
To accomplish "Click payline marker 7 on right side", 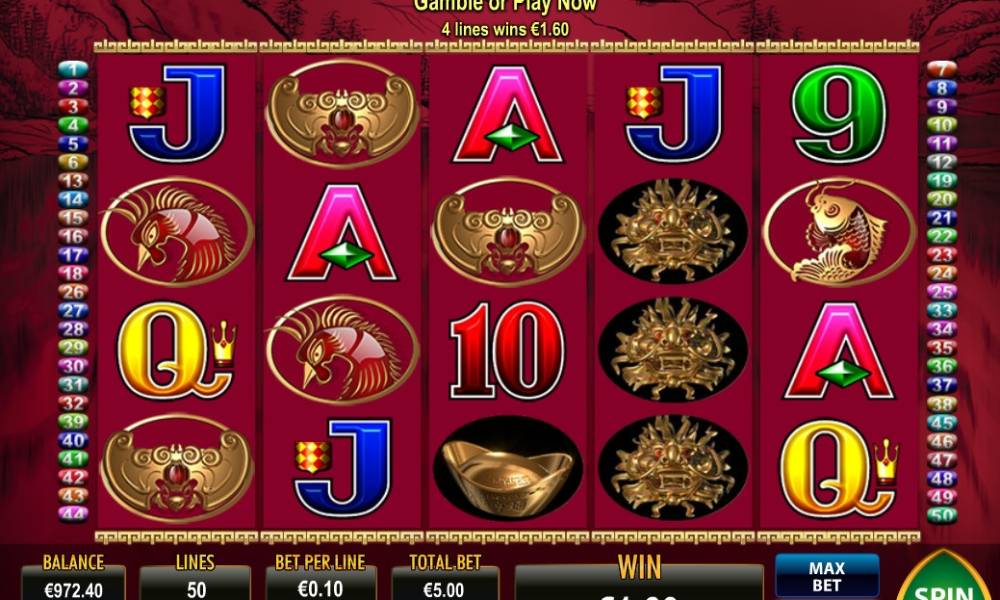I will 941,70.
